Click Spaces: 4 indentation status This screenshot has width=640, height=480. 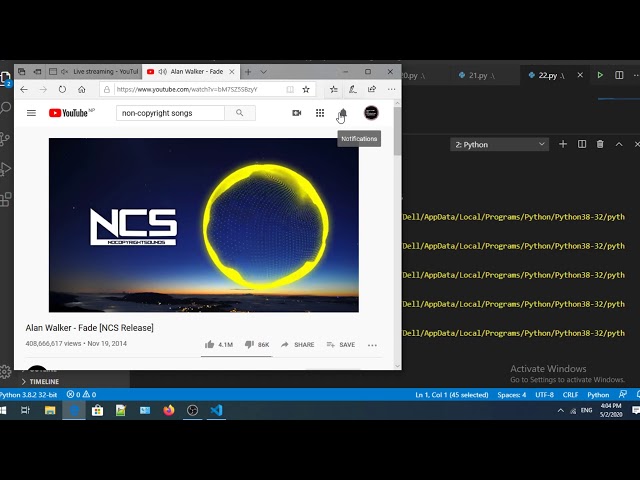(x=511, y=395)
